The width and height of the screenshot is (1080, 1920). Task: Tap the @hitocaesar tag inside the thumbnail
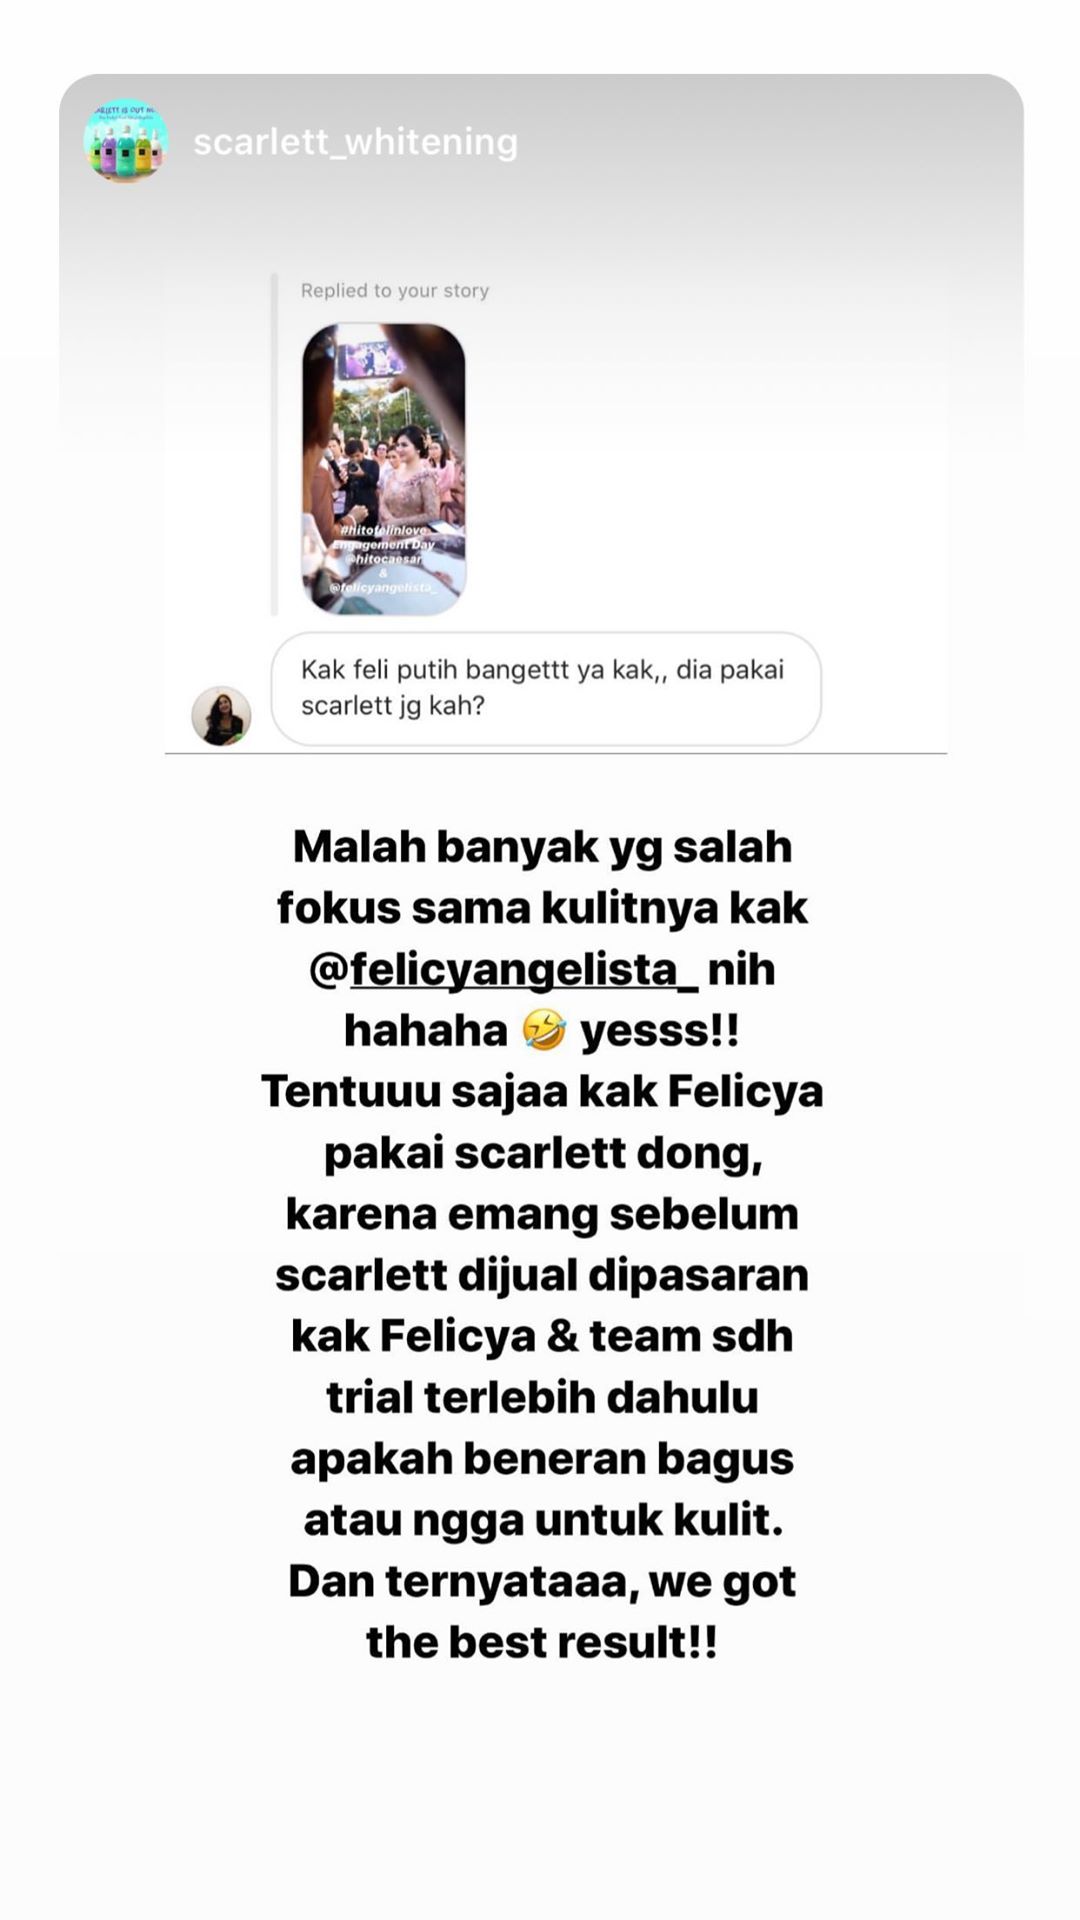[384, 559]
